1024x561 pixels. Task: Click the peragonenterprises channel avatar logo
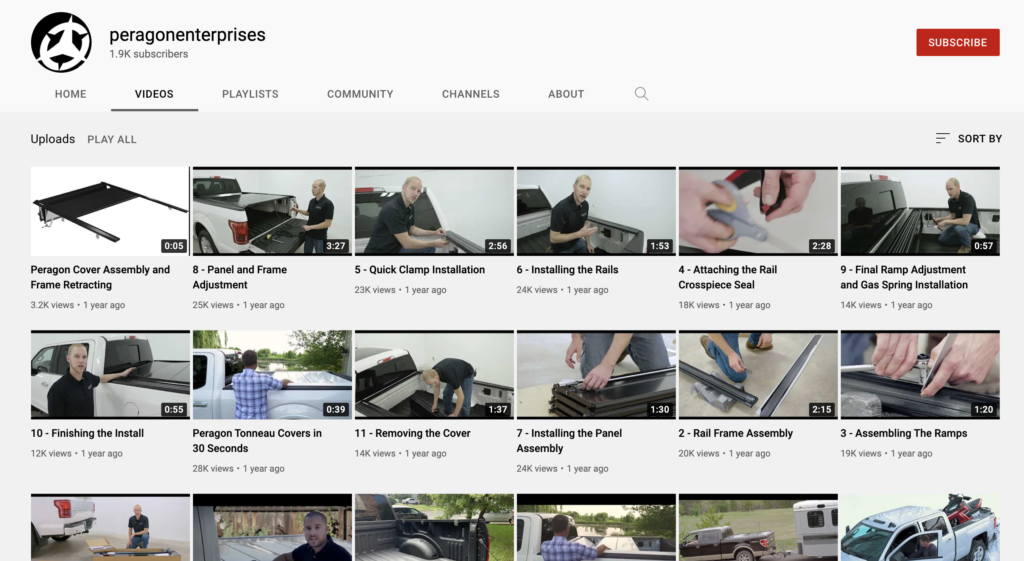point(61,42)
